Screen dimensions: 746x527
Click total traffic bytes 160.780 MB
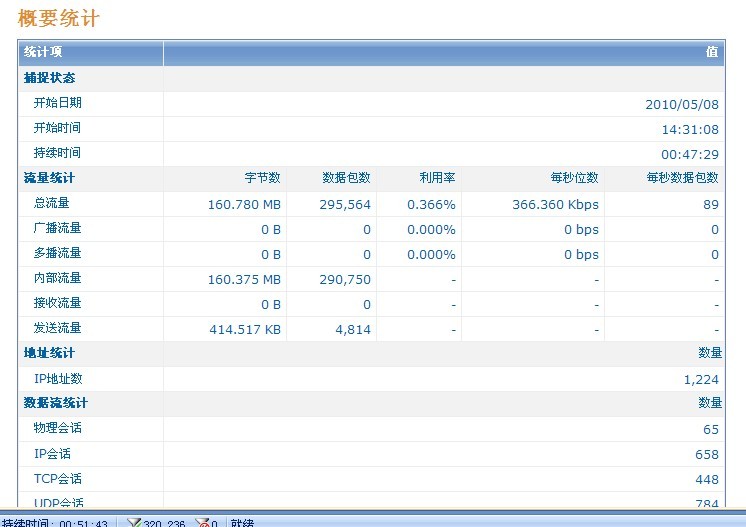pyautogui.click(x=244, y=205)
